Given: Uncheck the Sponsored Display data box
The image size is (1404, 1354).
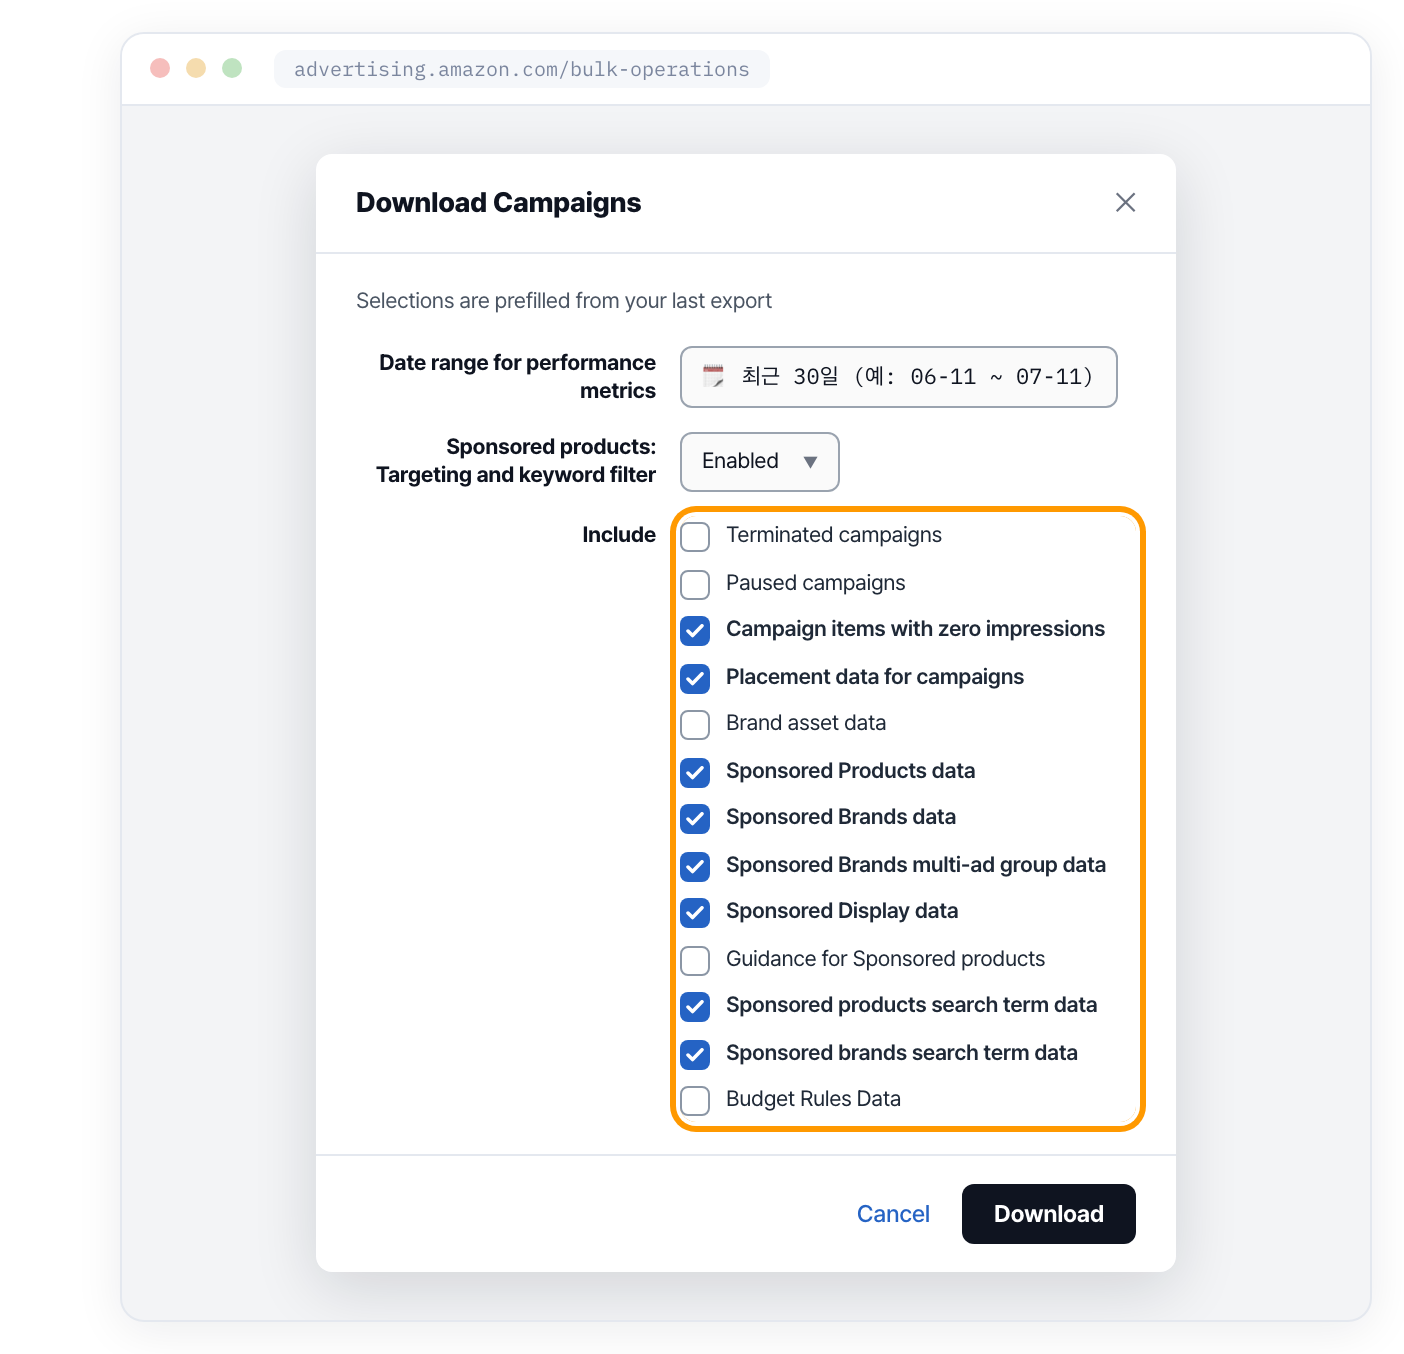Looking at the screenshot, I should 695,912.
